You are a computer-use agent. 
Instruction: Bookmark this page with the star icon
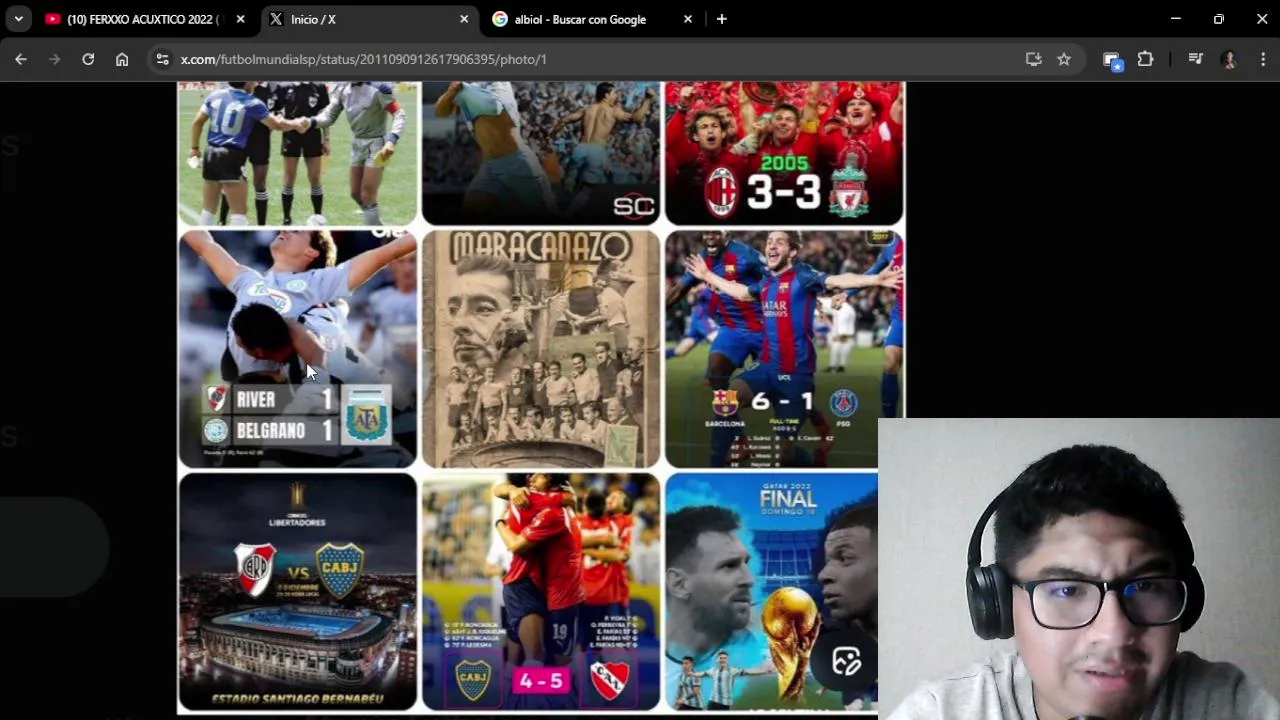pyautogui.click(x=1064, y=59)
